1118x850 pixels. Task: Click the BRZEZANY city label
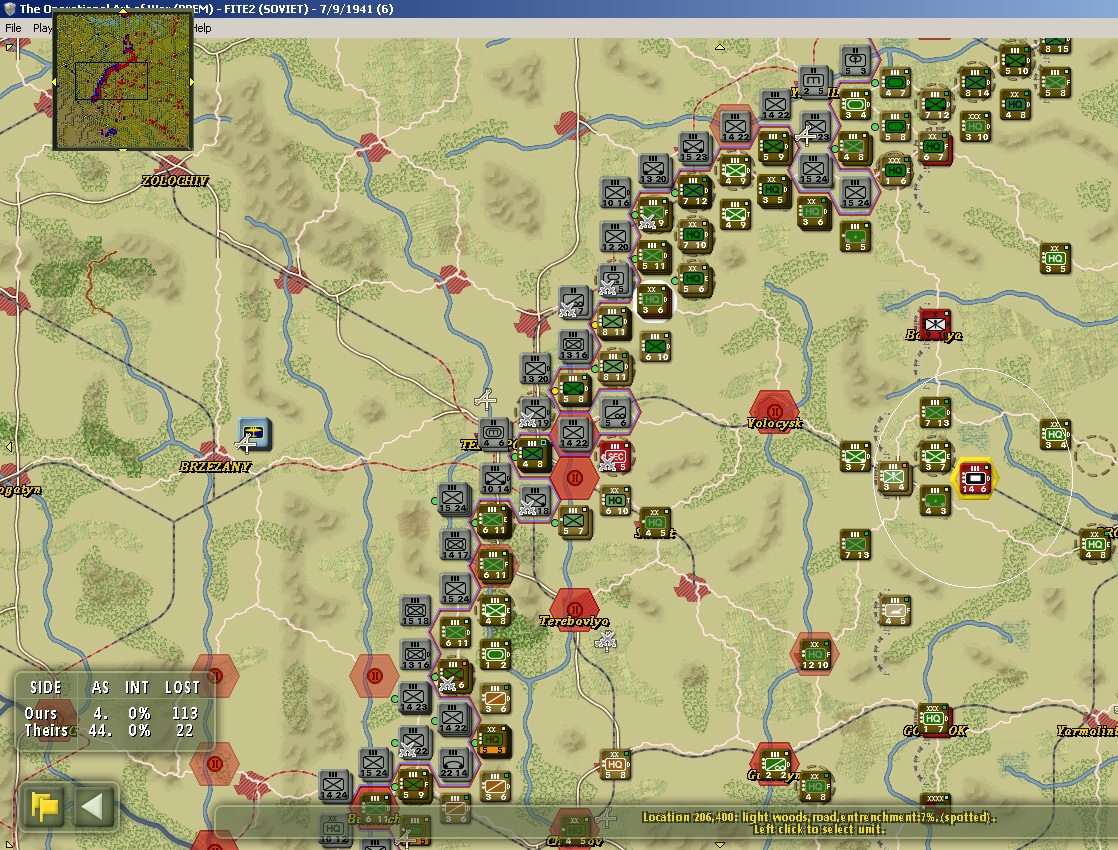pyautogui.click(x=215, y=467)
